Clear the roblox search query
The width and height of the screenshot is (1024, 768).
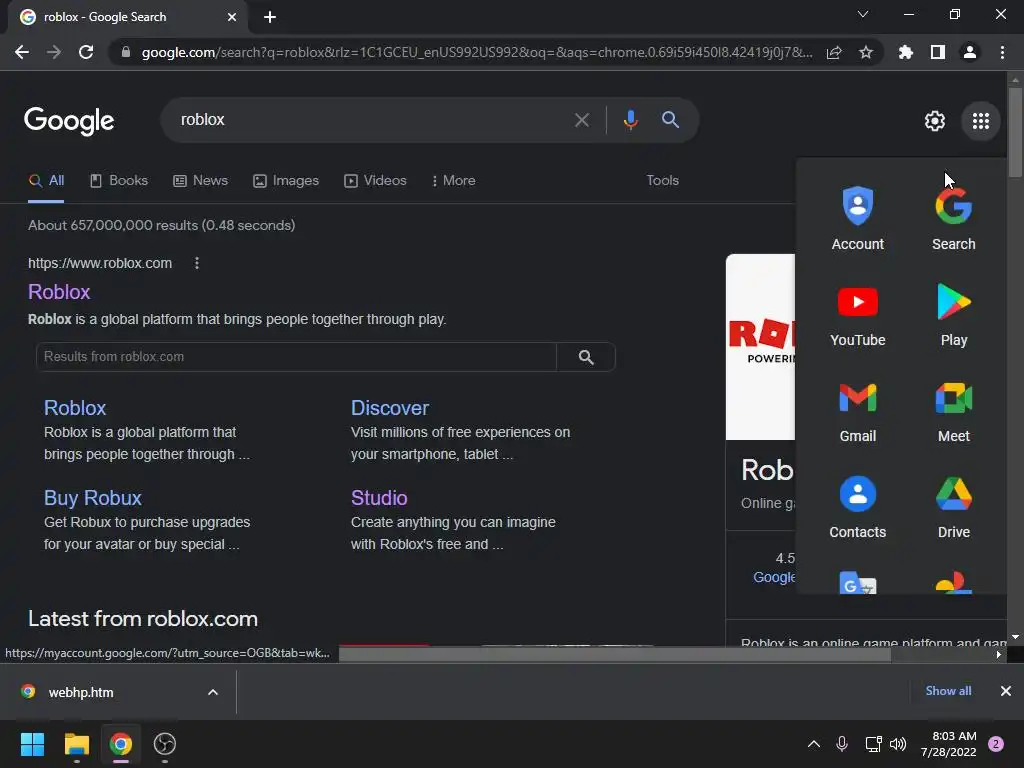(x=581, y=120)
